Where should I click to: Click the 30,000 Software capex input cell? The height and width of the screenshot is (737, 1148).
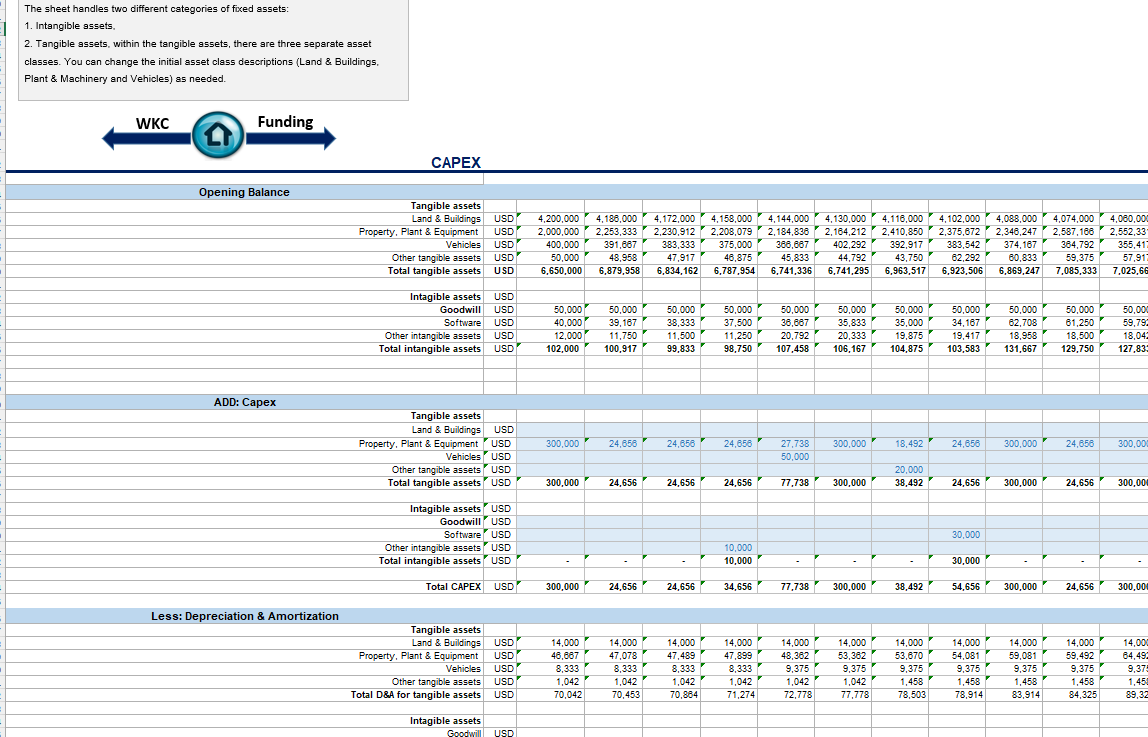(964, 535)
